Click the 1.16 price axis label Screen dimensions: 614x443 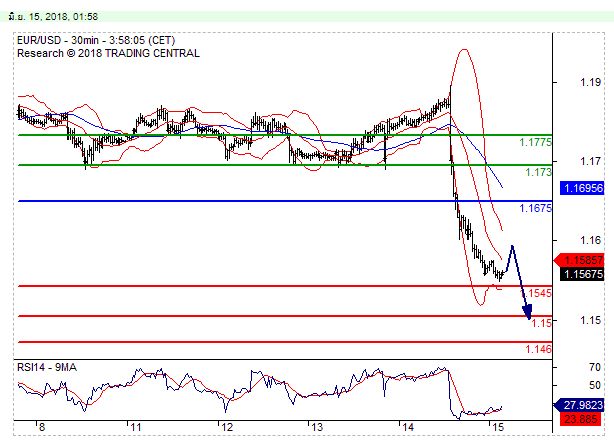590,240
